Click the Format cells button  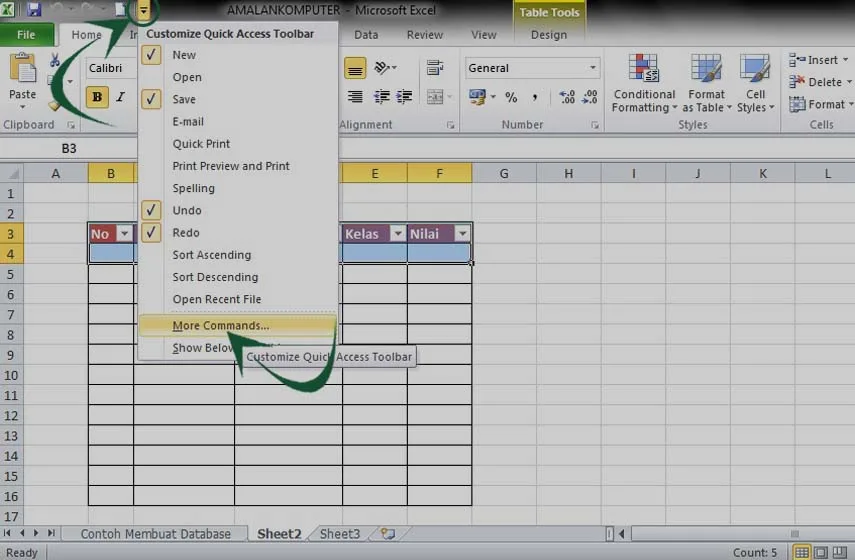tap(821, 104)
